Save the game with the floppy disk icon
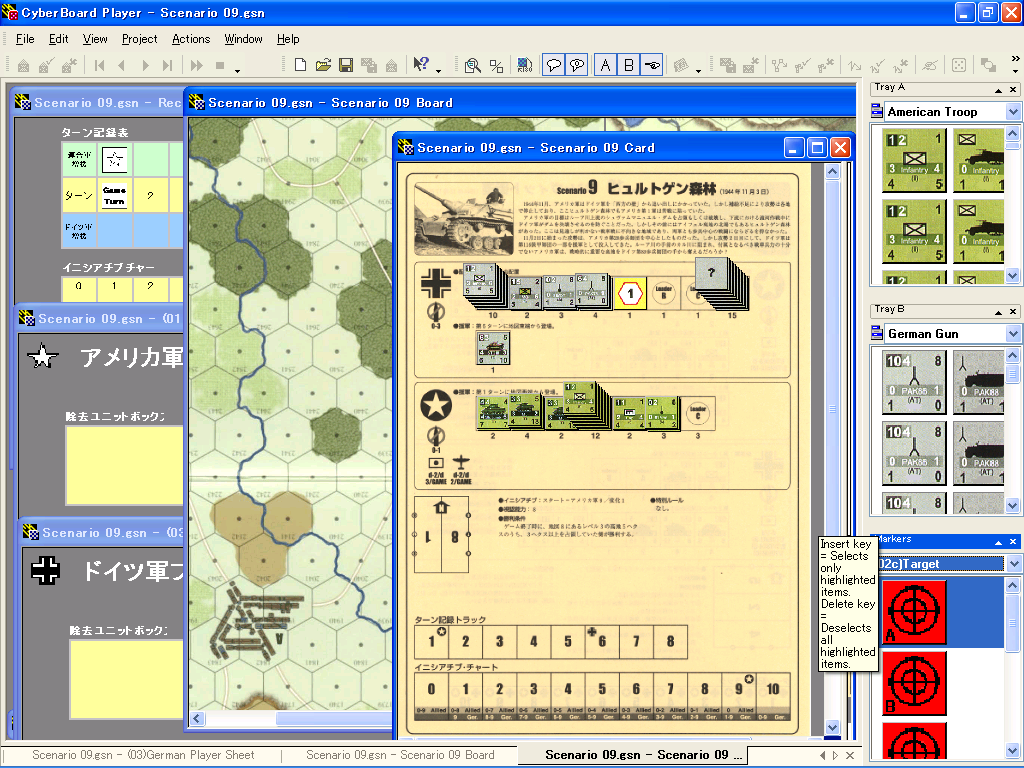The width and height of the screenshot is (1024, 768). point(346,65)
